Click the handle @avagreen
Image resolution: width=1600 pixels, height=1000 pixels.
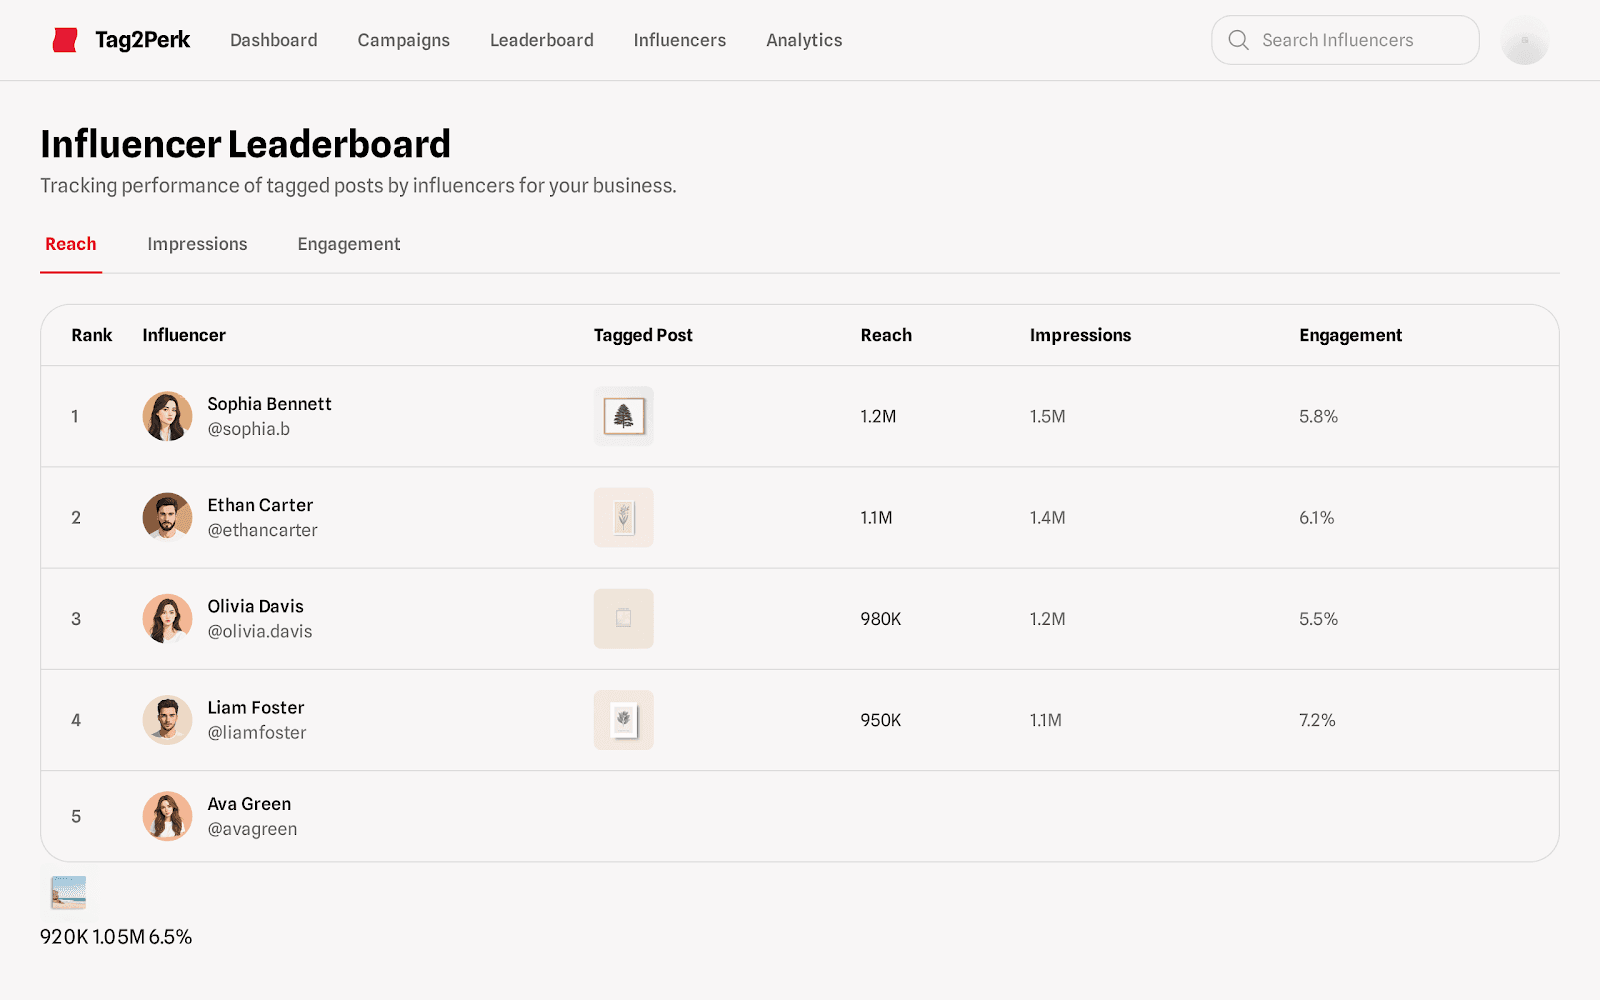pos(252,829)
